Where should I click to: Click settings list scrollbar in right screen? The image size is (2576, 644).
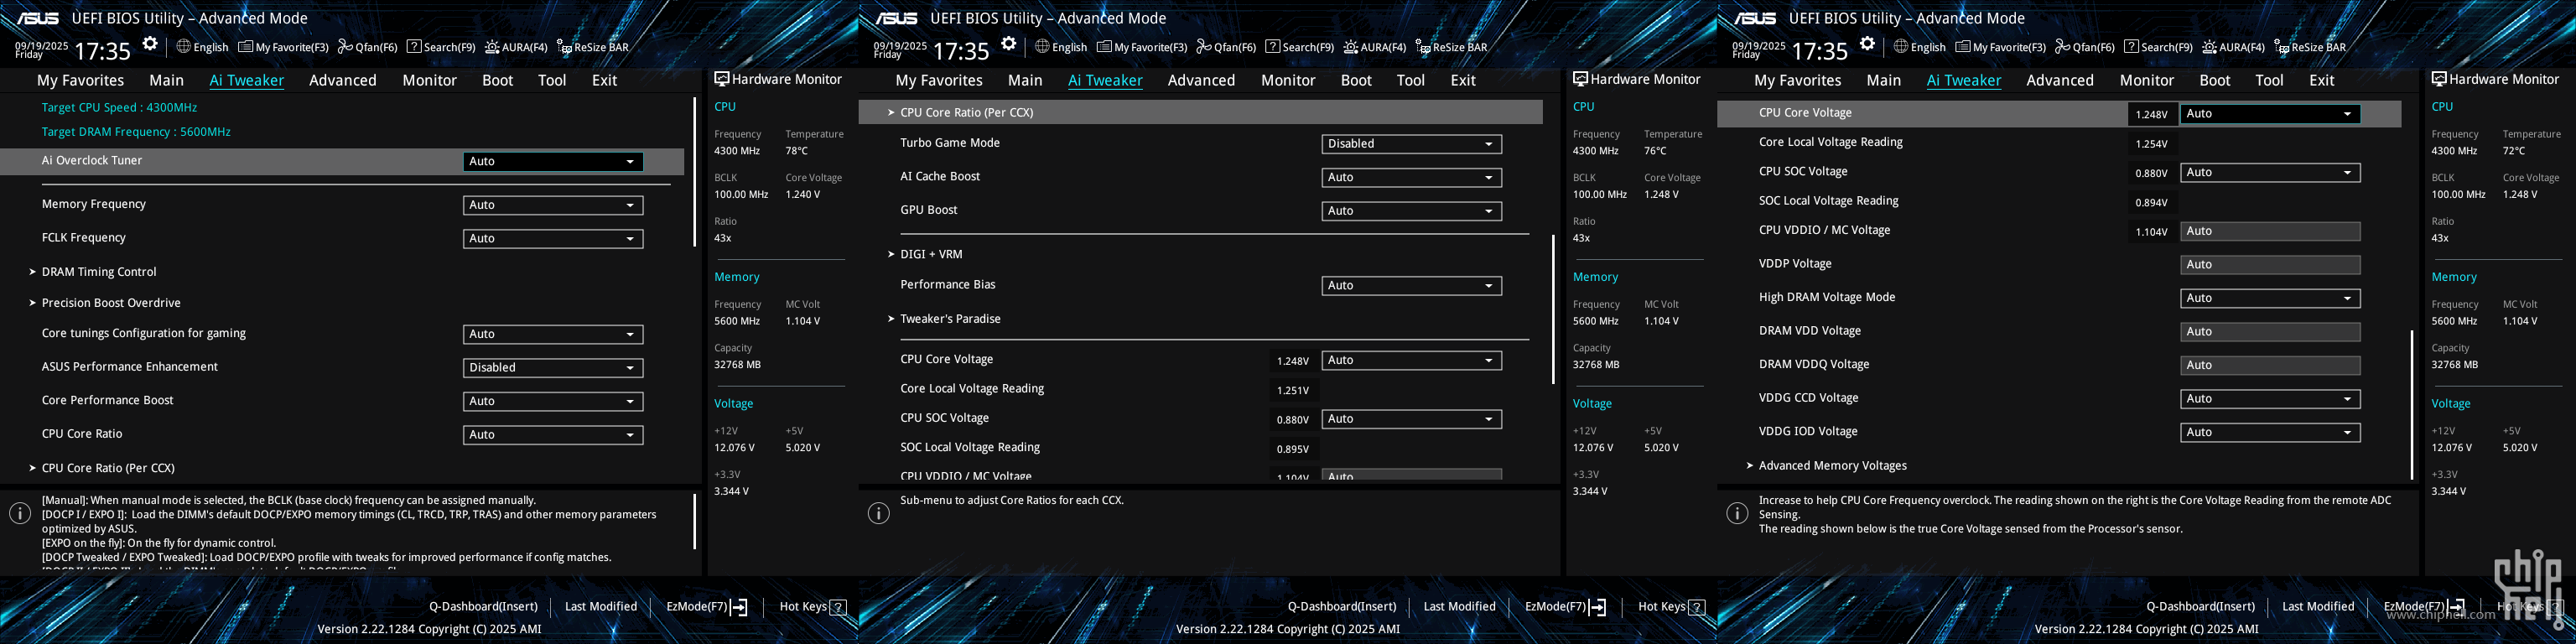pyautogui.click(x=2412, y=404)
